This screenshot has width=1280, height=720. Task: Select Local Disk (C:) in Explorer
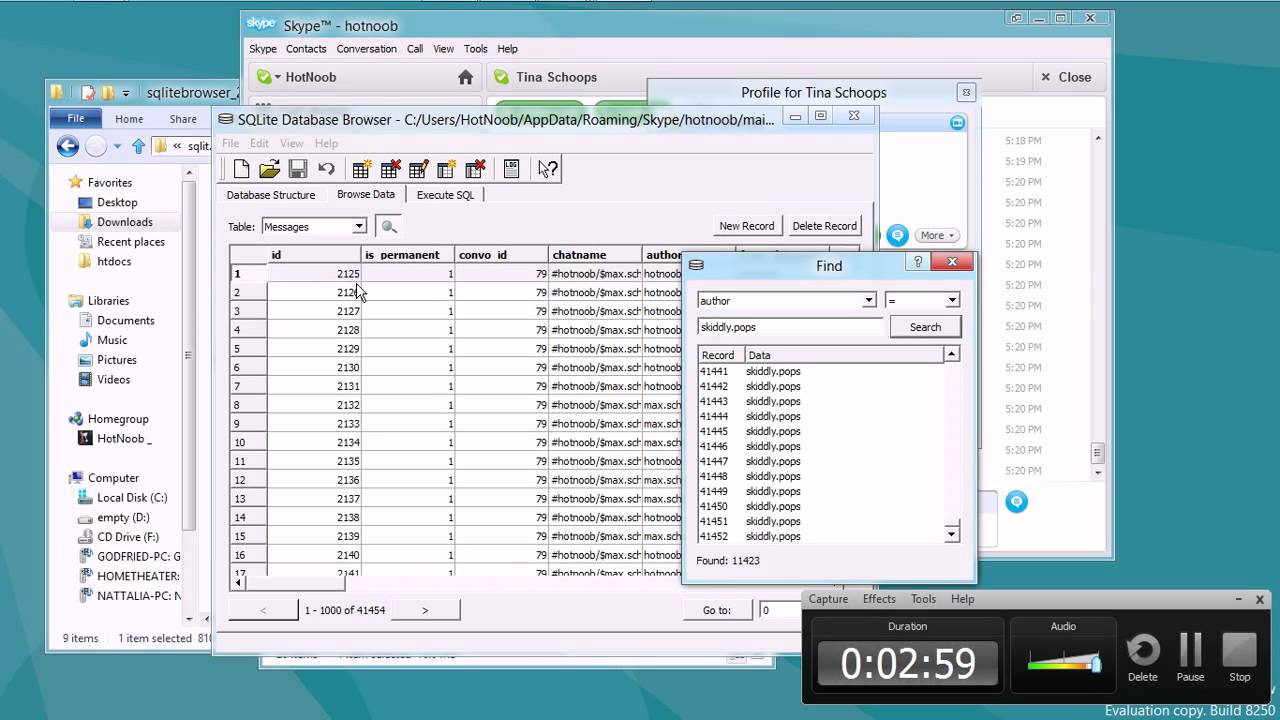(x=131, y=498)
